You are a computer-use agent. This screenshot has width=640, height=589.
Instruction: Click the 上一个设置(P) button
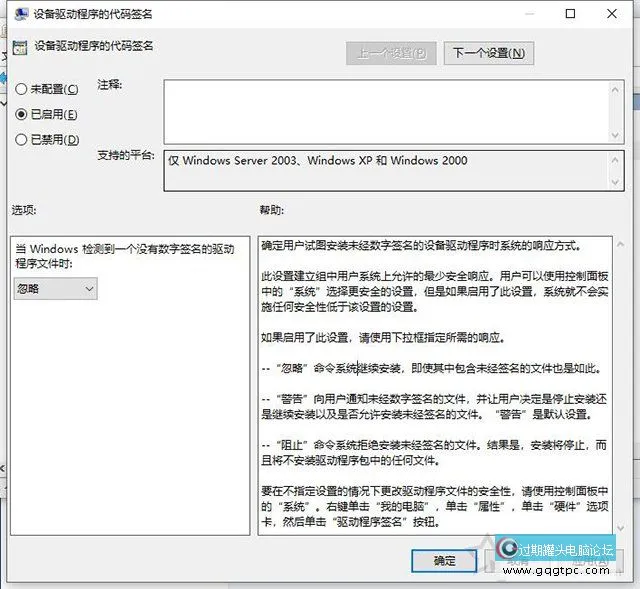point(391,53)
